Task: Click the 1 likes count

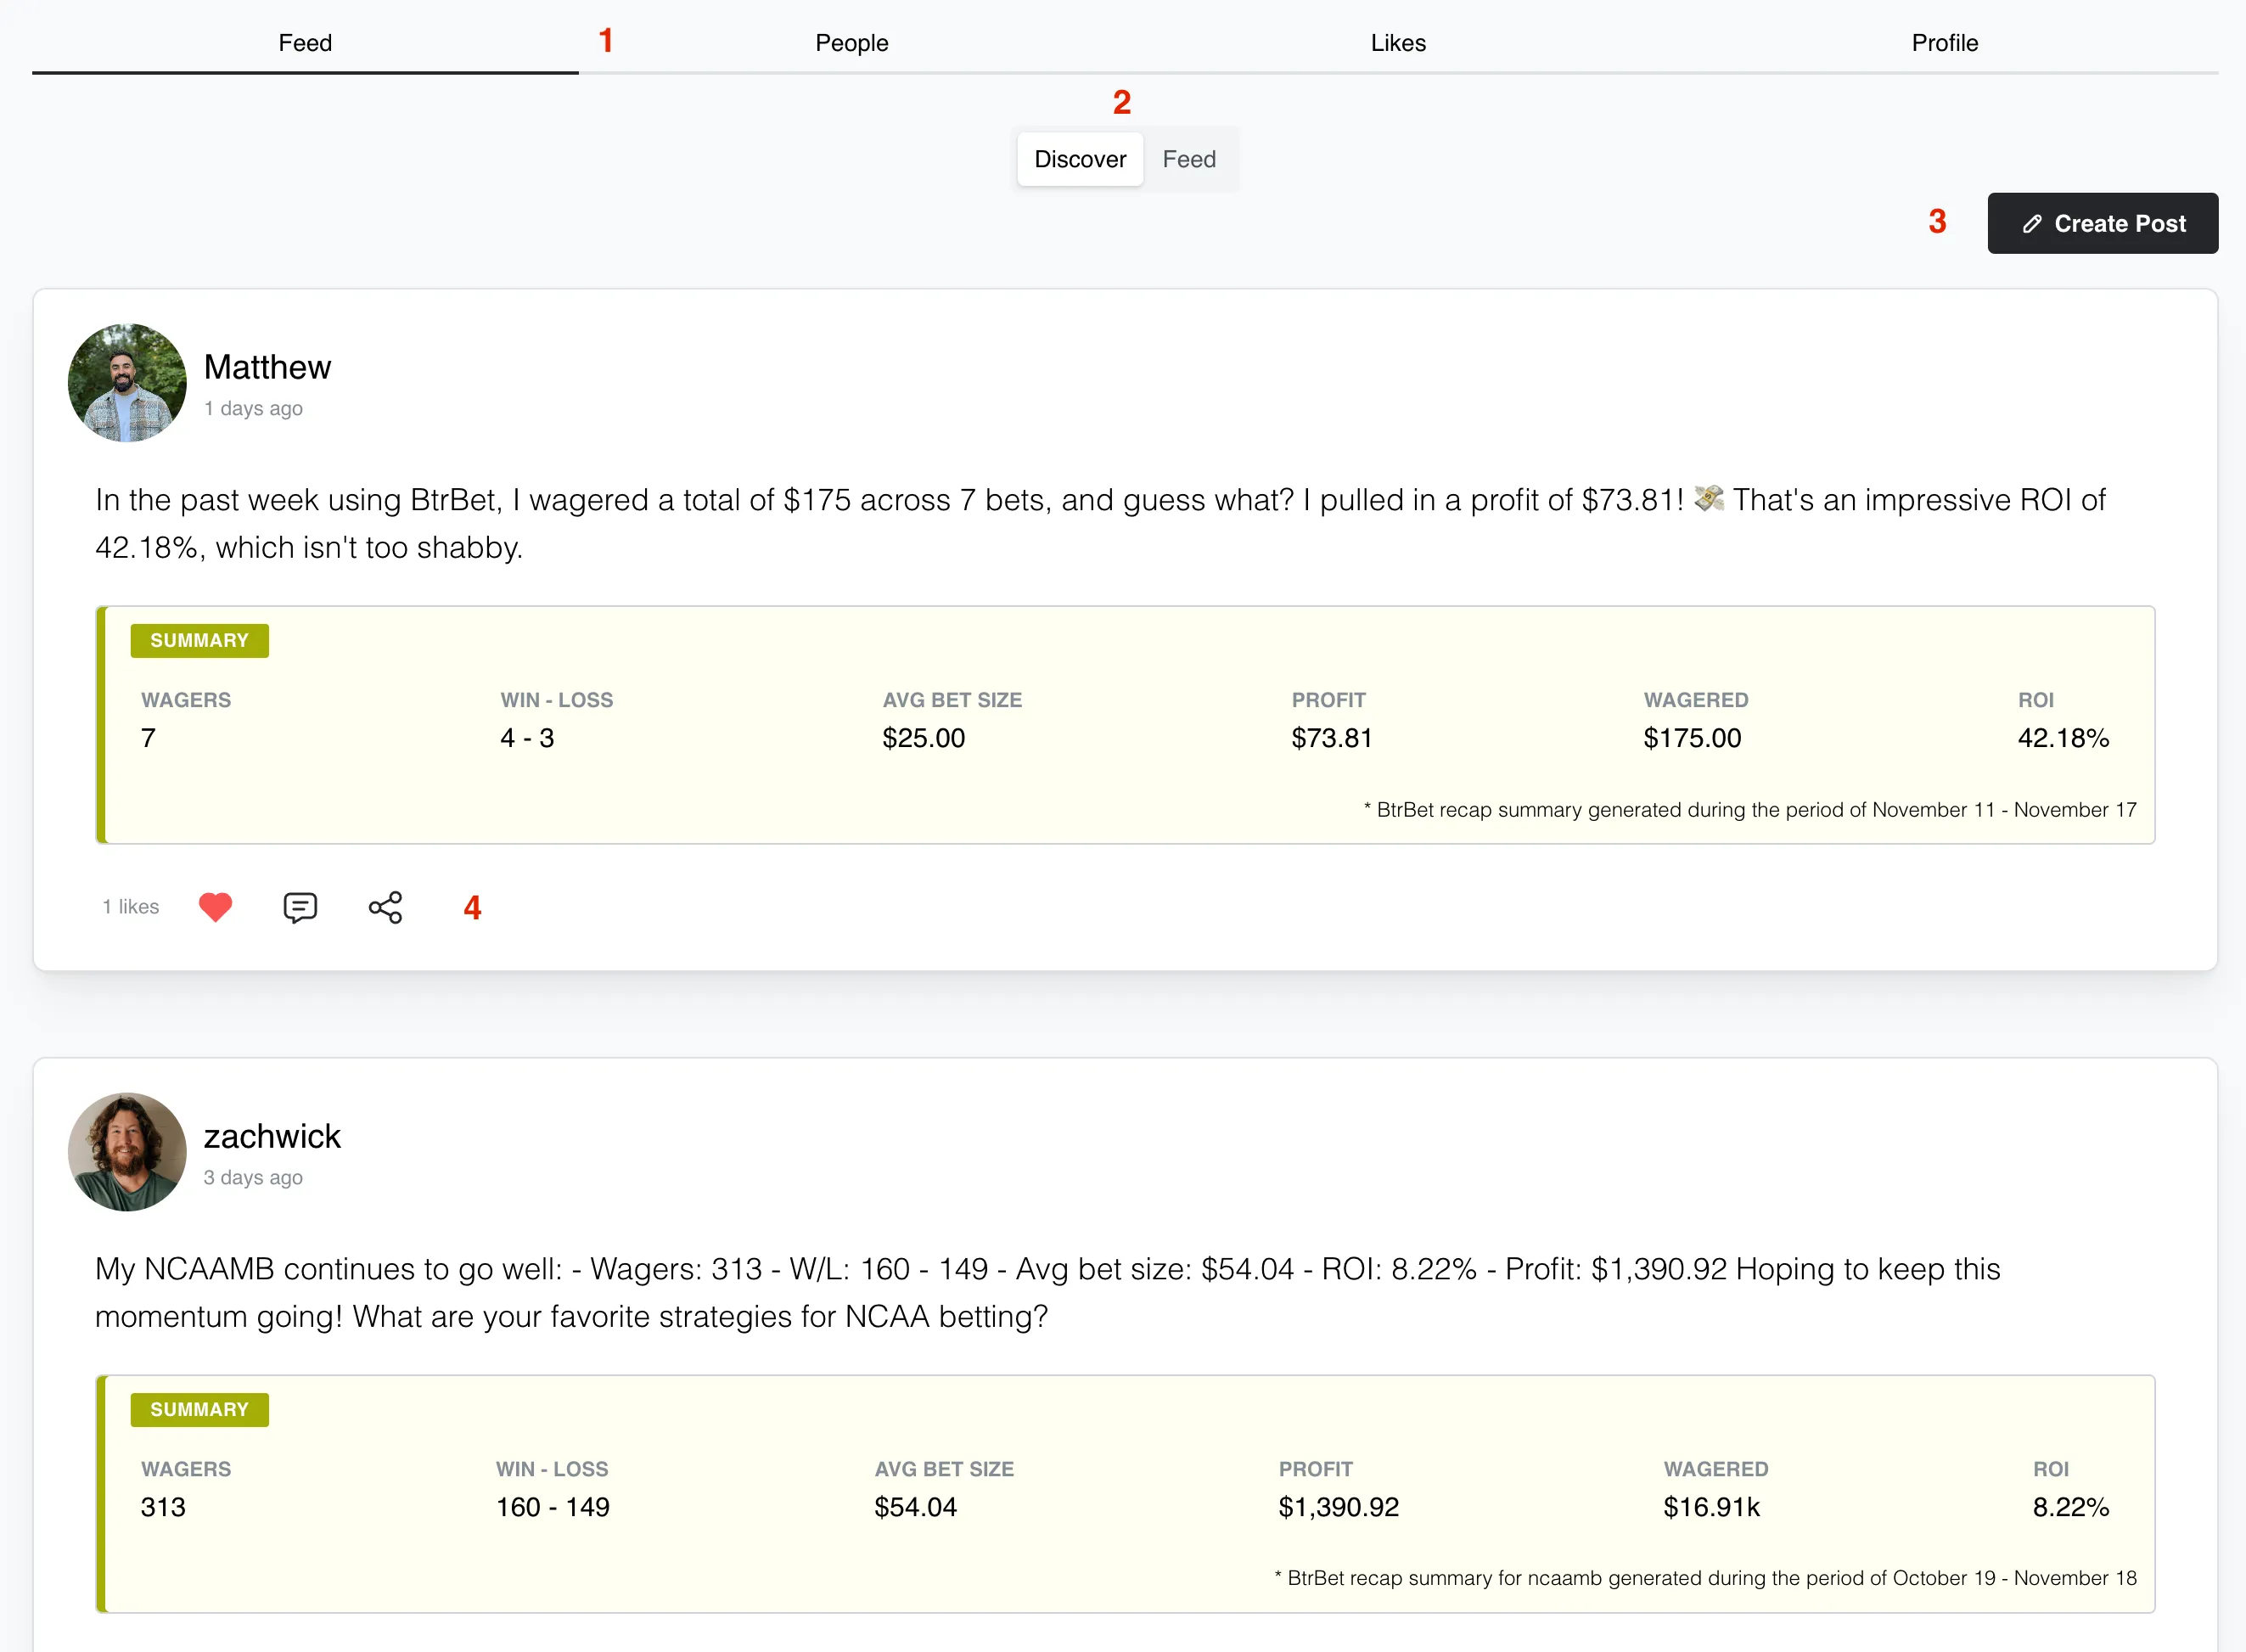Action: click(131, 907)
